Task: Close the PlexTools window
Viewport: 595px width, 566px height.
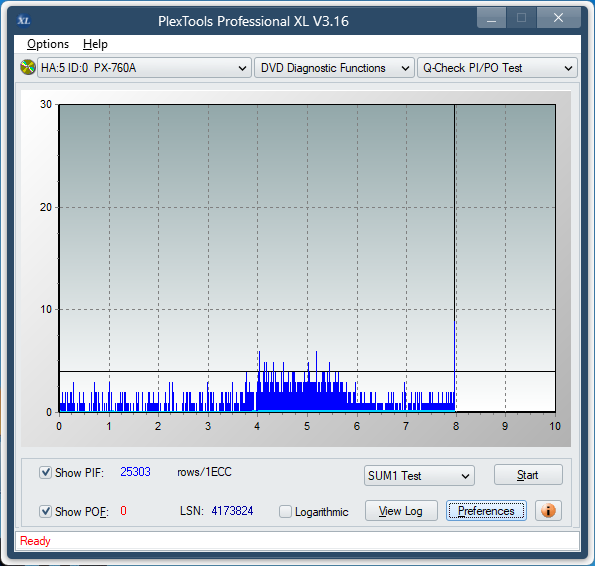Action: (x=558, y=18)
